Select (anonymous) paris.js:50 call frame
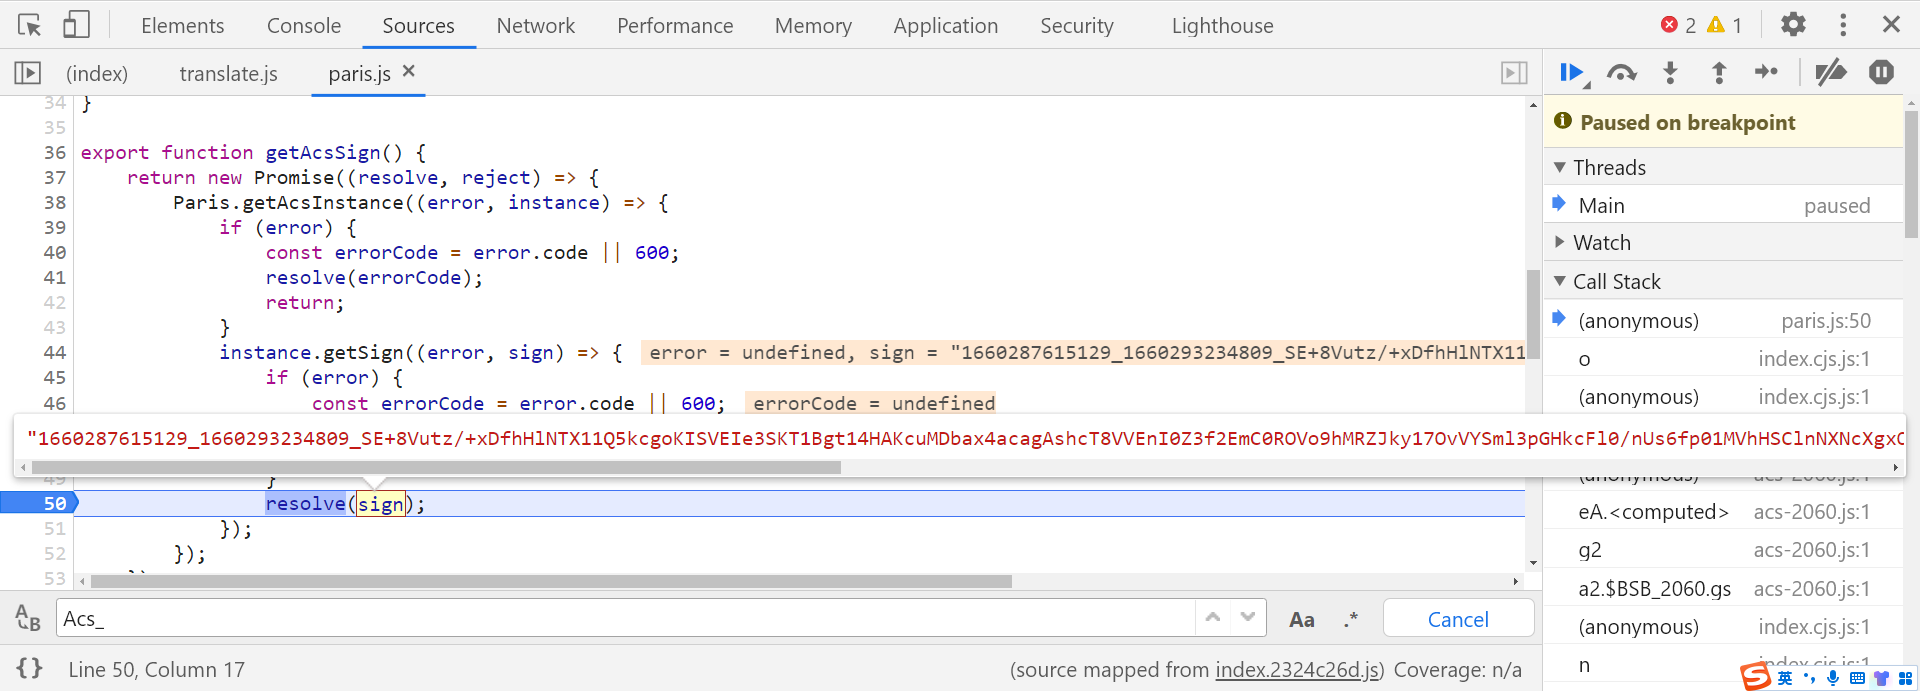1920x691 pixels. coord(1724,320)
